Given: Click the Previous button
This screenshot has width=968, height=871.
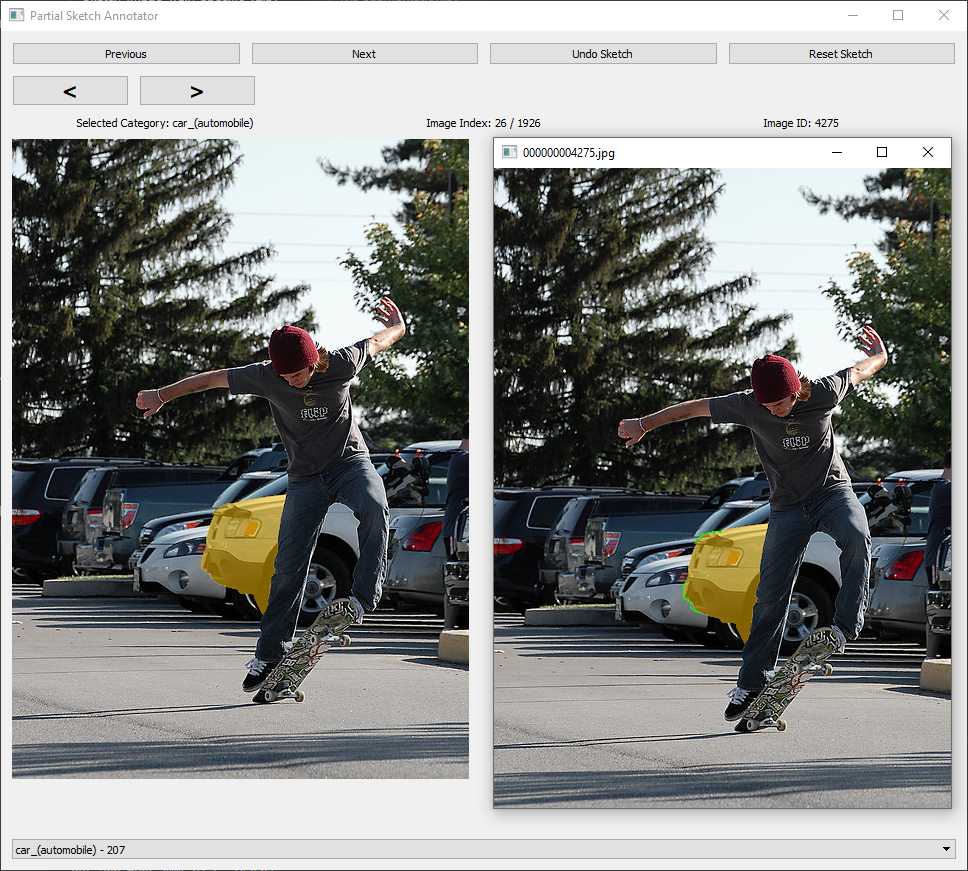Looking at the screenshot, I should [x=126, y=54].
